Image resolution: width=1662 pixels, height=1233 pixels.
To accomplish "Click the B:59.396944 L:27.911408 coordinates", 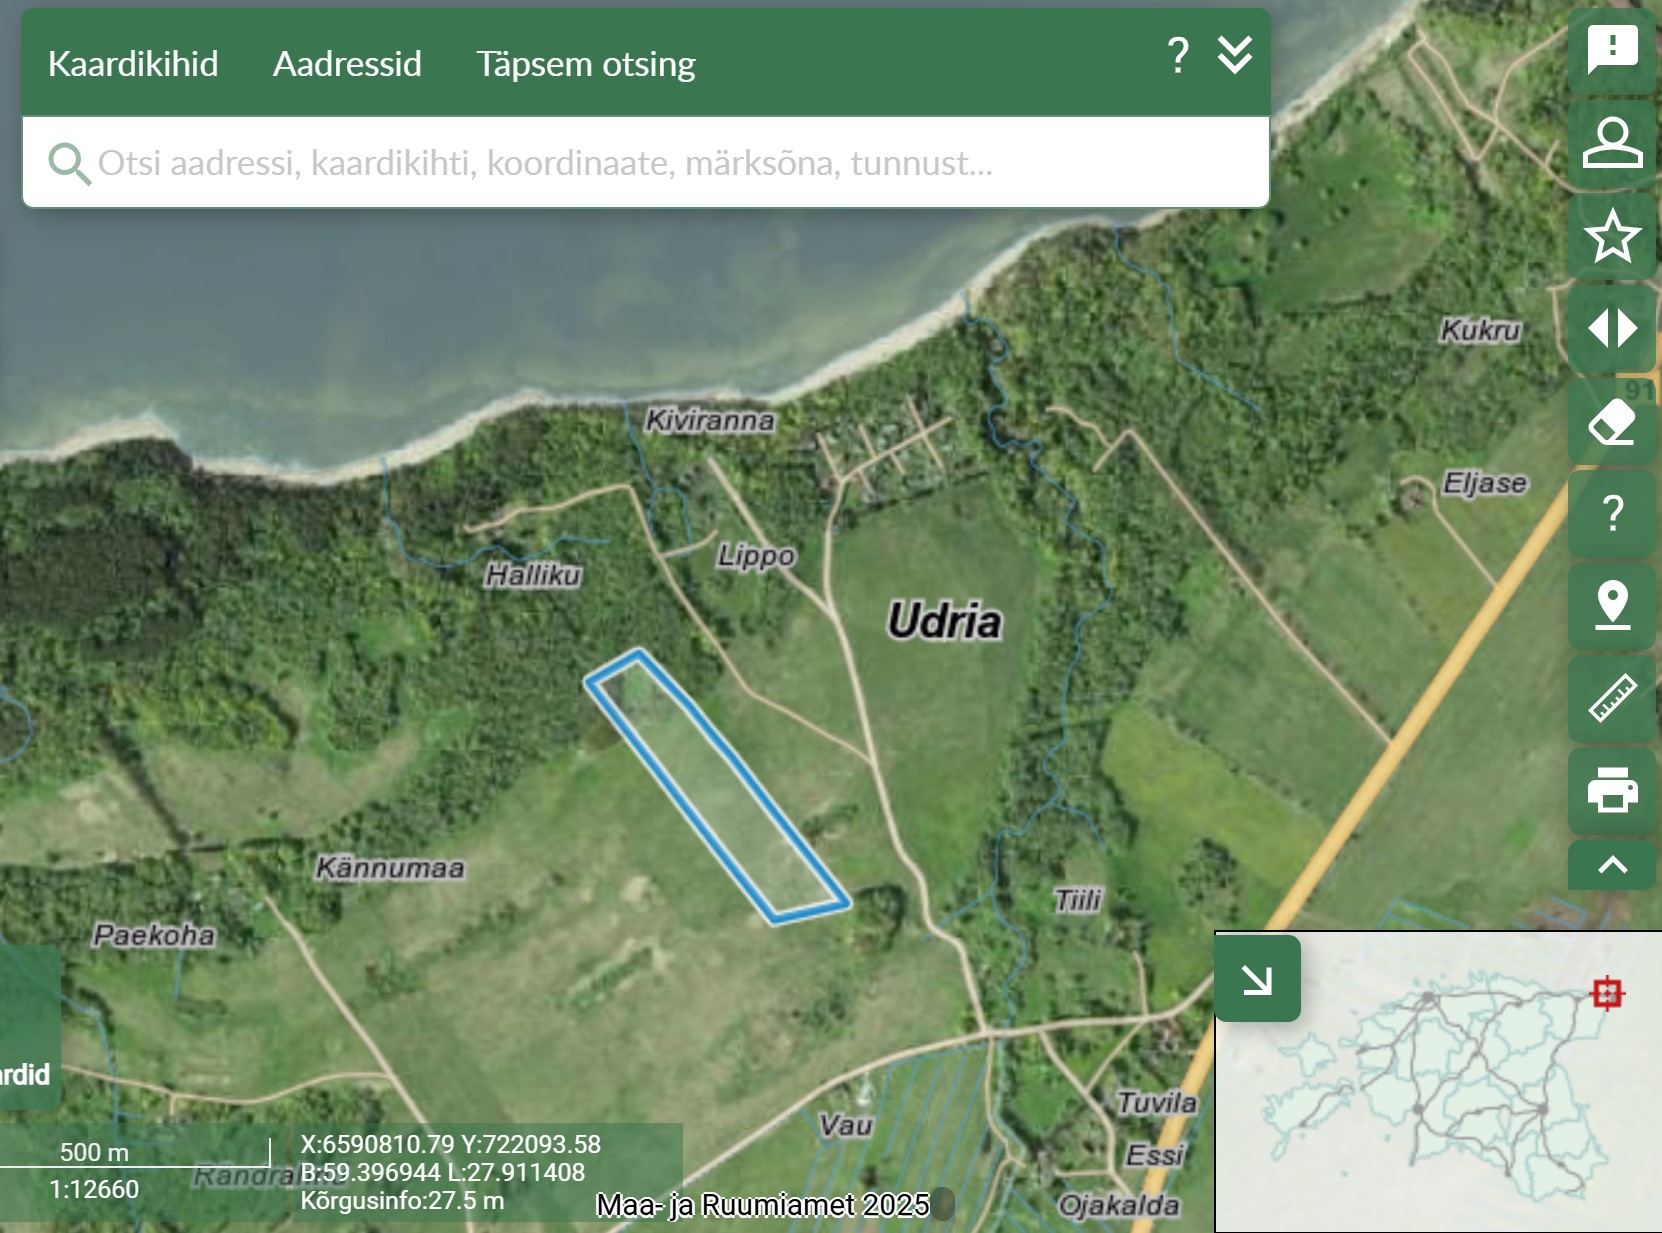I will click(442, 1172).
